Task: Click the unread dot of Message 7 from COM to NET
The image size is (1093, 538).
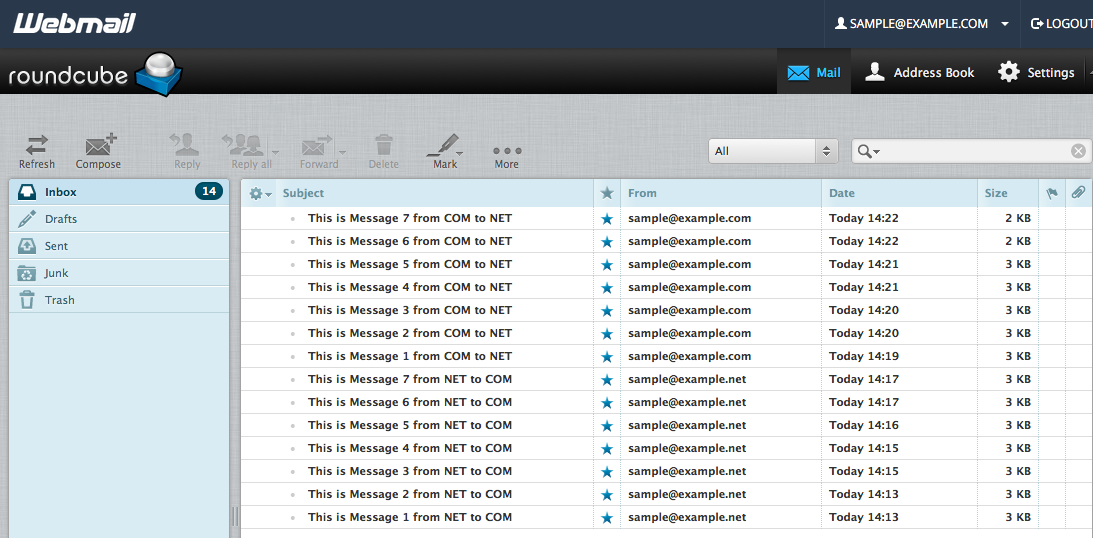Action: [293, 219]
